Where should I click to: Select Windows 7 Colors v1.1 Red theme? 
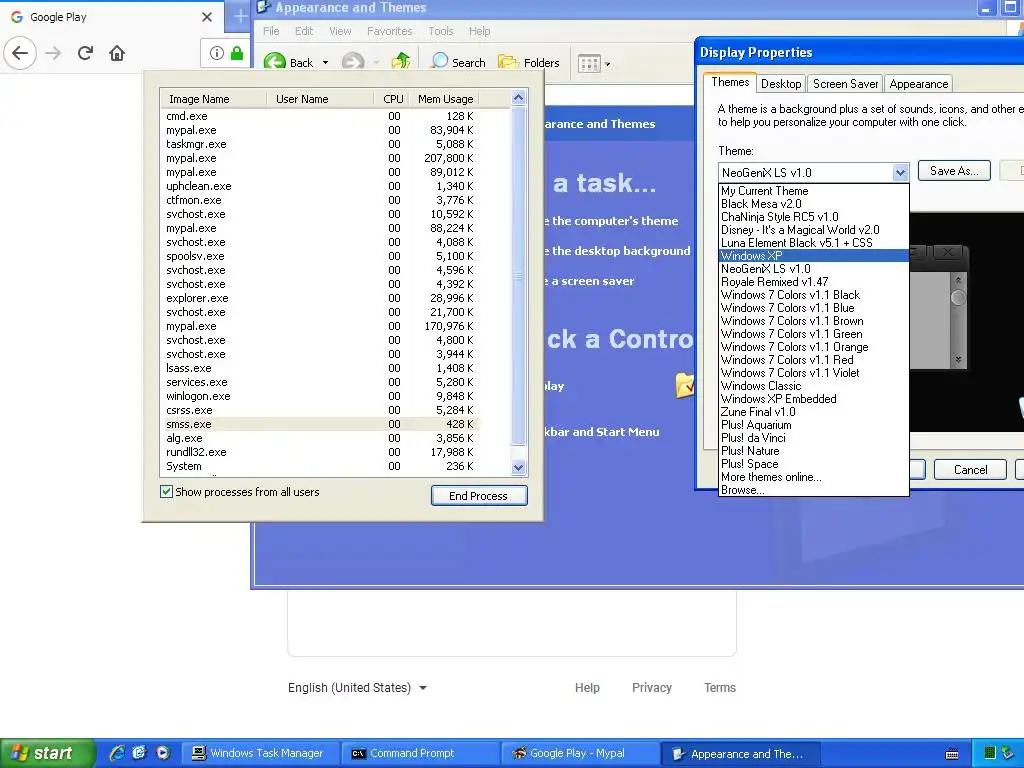point(814,359)
